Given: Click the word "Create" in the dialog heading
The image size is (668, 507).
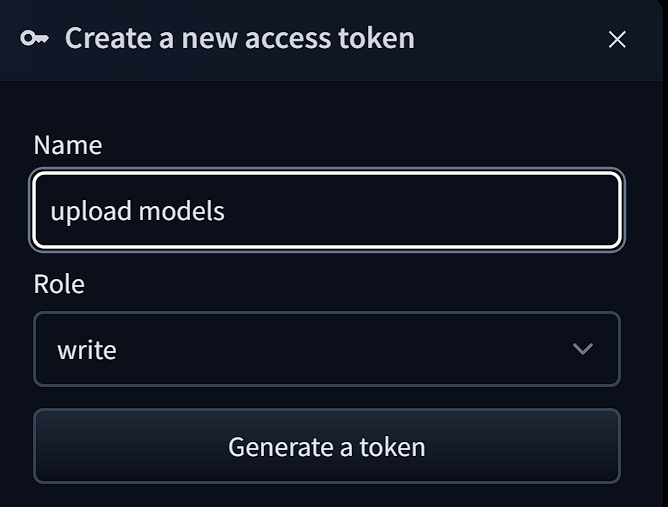Looking at the screenshot, I should pyautogui.click(x=108, y=39).
